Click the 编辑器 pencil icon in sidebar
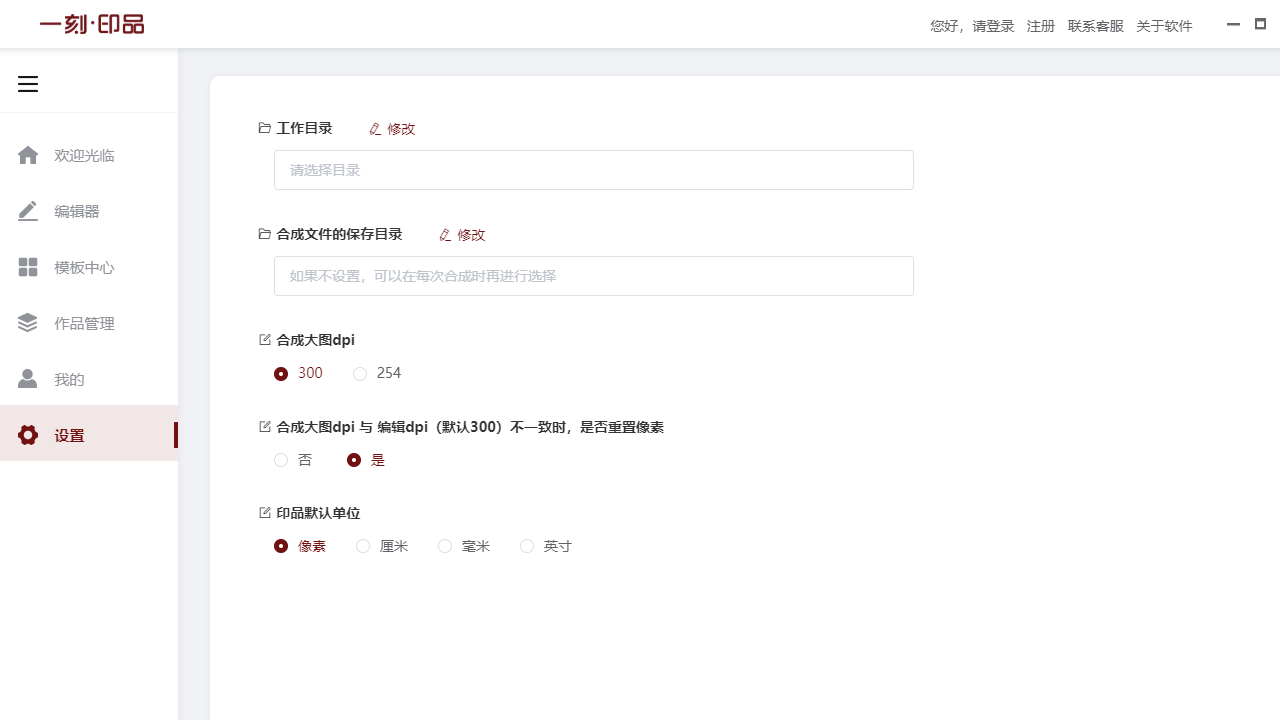The image size is (1280, 720). point(28,211)
